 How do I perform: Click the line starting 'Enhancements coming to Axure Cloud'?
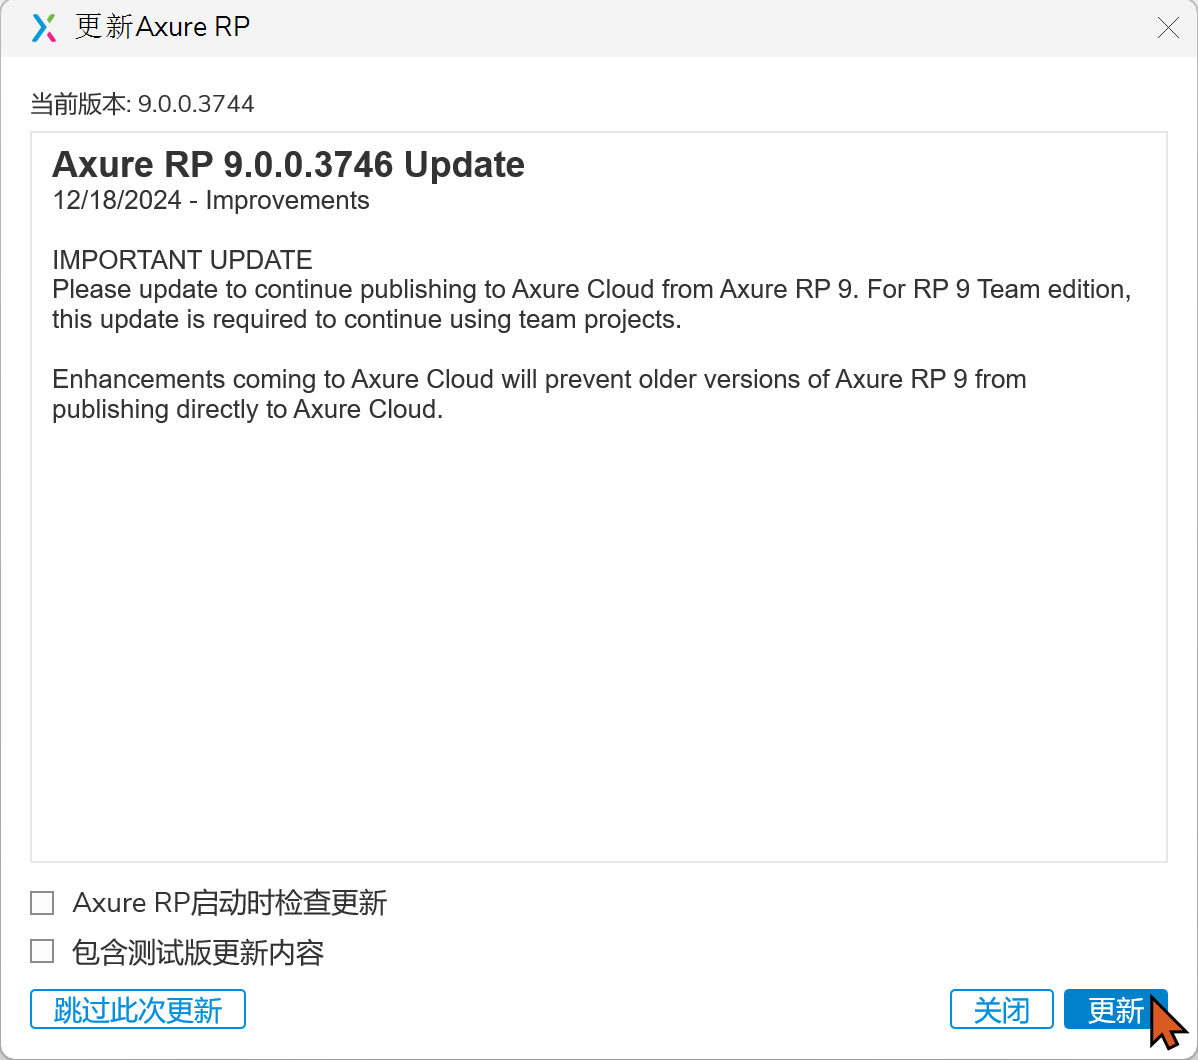(539, 380)
